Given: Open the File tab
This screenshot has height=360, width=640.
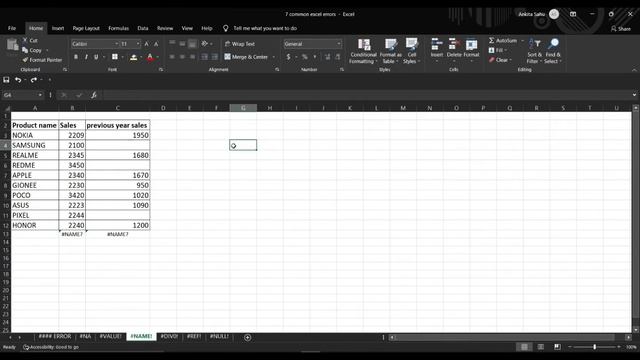Looking at the screenshot, I should point(12,28).
